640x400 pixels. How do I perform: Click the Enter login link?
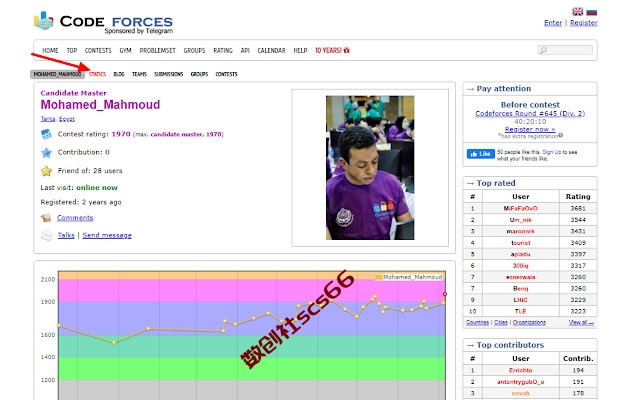tap(553, 23)
